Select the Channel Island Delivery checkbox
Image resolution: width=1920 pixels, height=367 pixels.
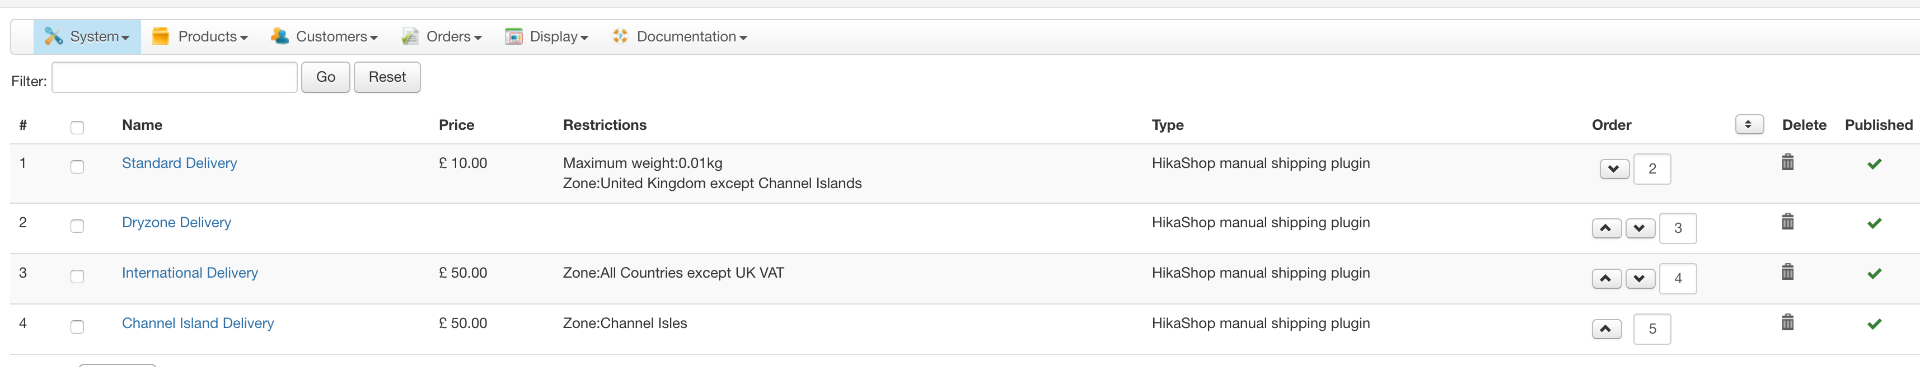click(77, 327)
